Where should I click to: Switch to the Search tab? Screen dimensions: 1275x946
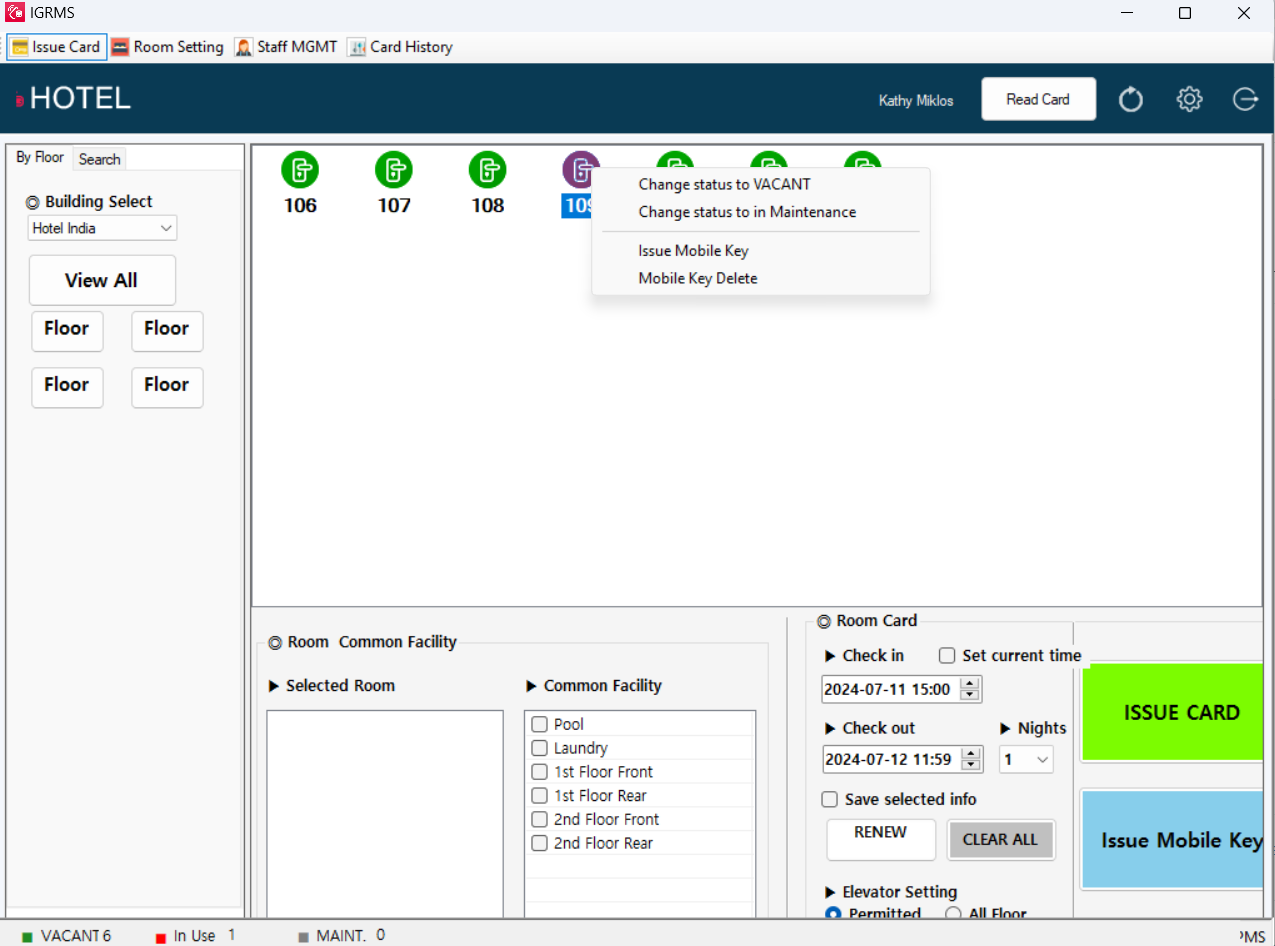[x=98, y=158]
